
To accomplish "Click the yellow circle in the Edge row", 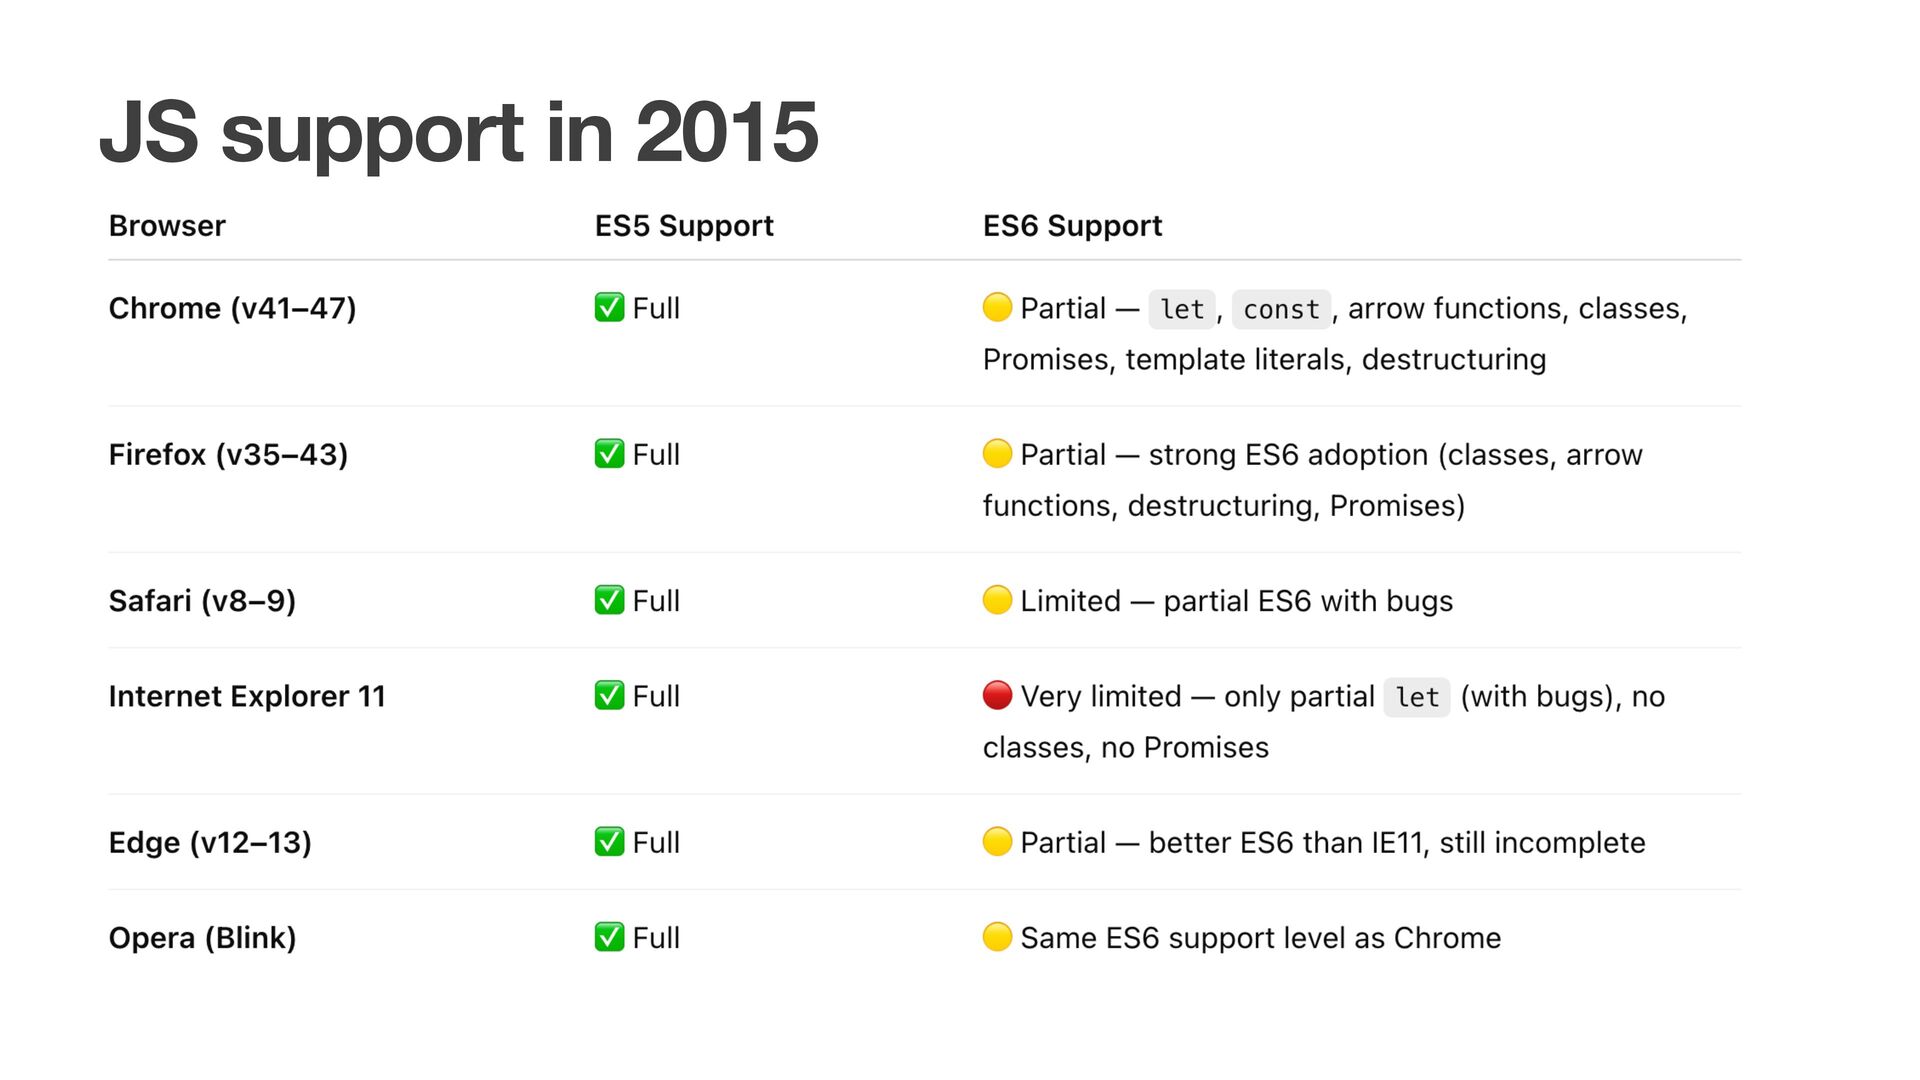I will (997, 842).
